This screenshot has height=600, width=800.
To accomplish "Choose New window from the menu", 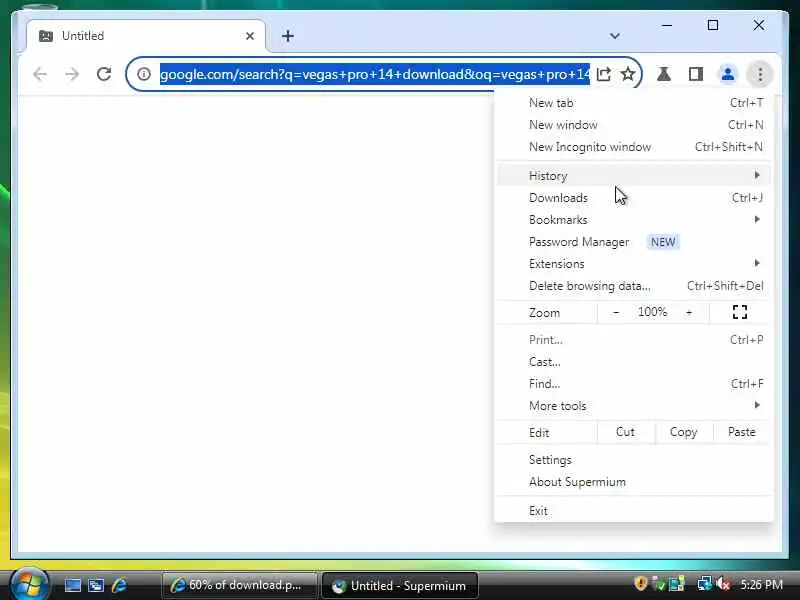I will pos(633,125).
